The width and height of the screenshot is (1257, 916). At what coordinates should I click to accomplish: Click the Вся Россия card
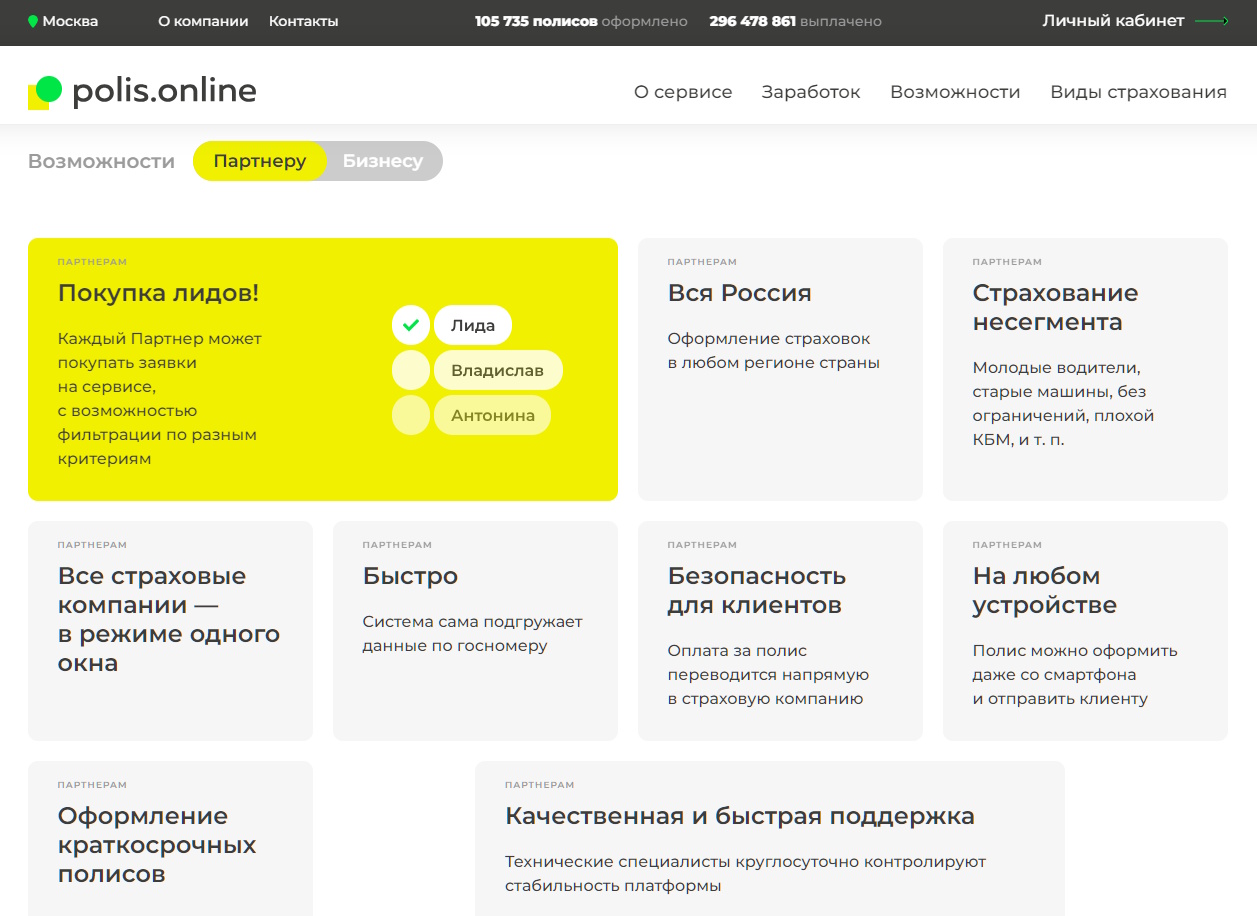pyautogui.click(x=780, y=369)
